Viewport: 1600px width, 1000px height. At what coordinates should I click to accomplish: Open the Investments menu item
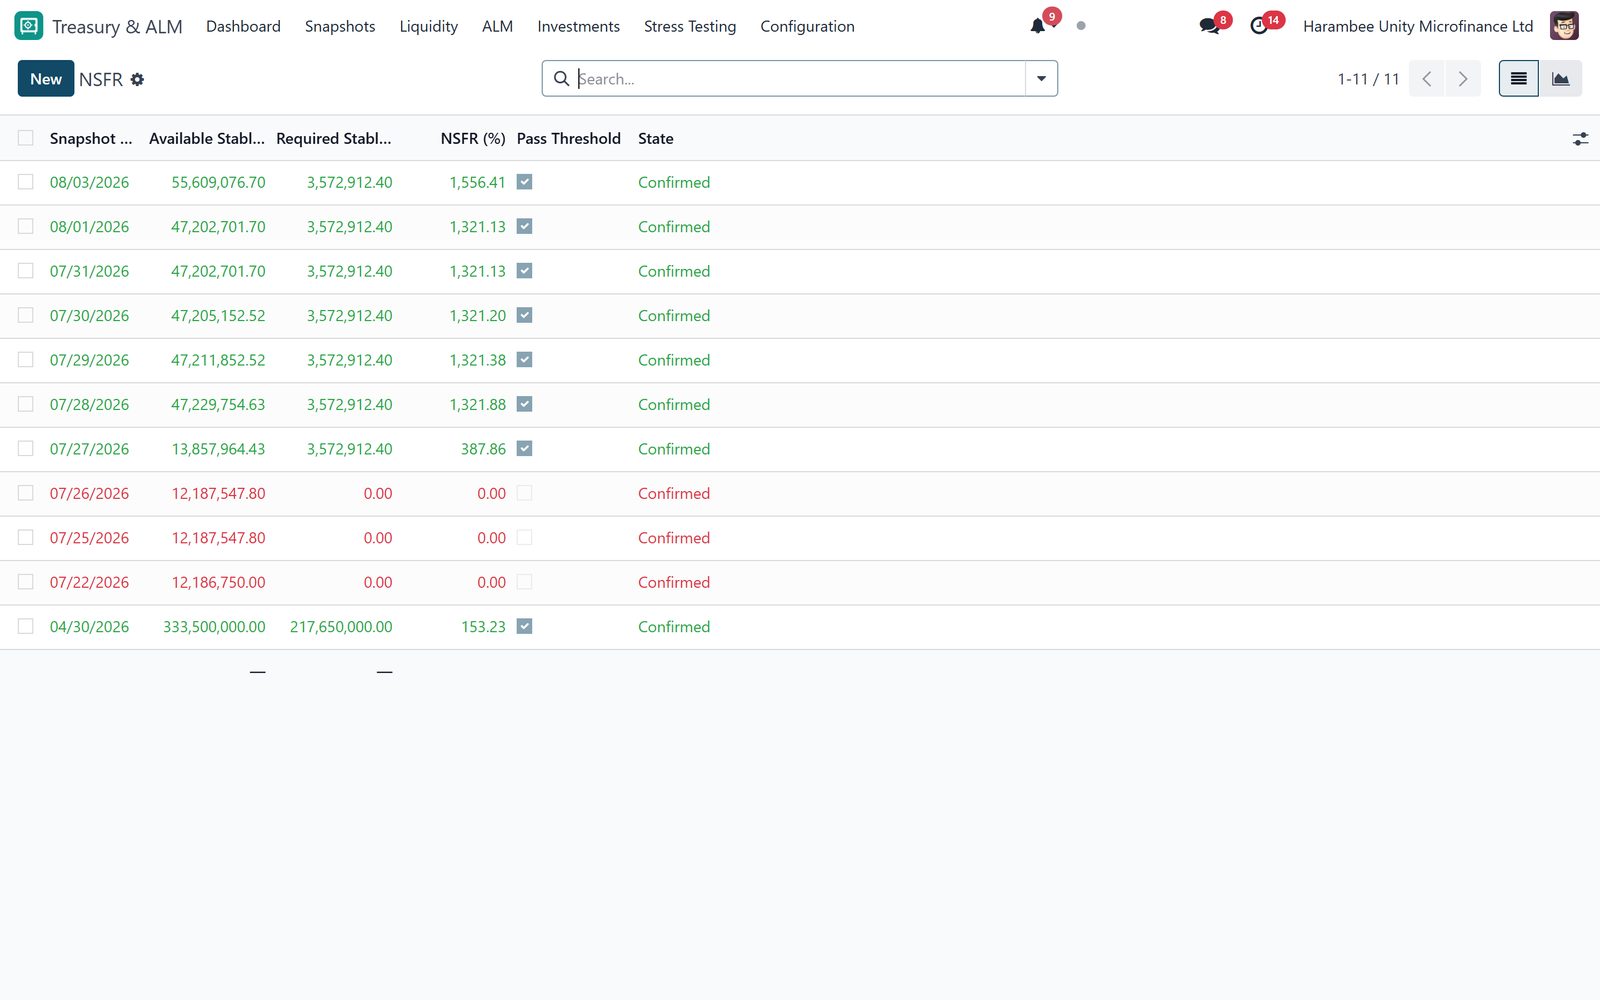tap(578, 26)
